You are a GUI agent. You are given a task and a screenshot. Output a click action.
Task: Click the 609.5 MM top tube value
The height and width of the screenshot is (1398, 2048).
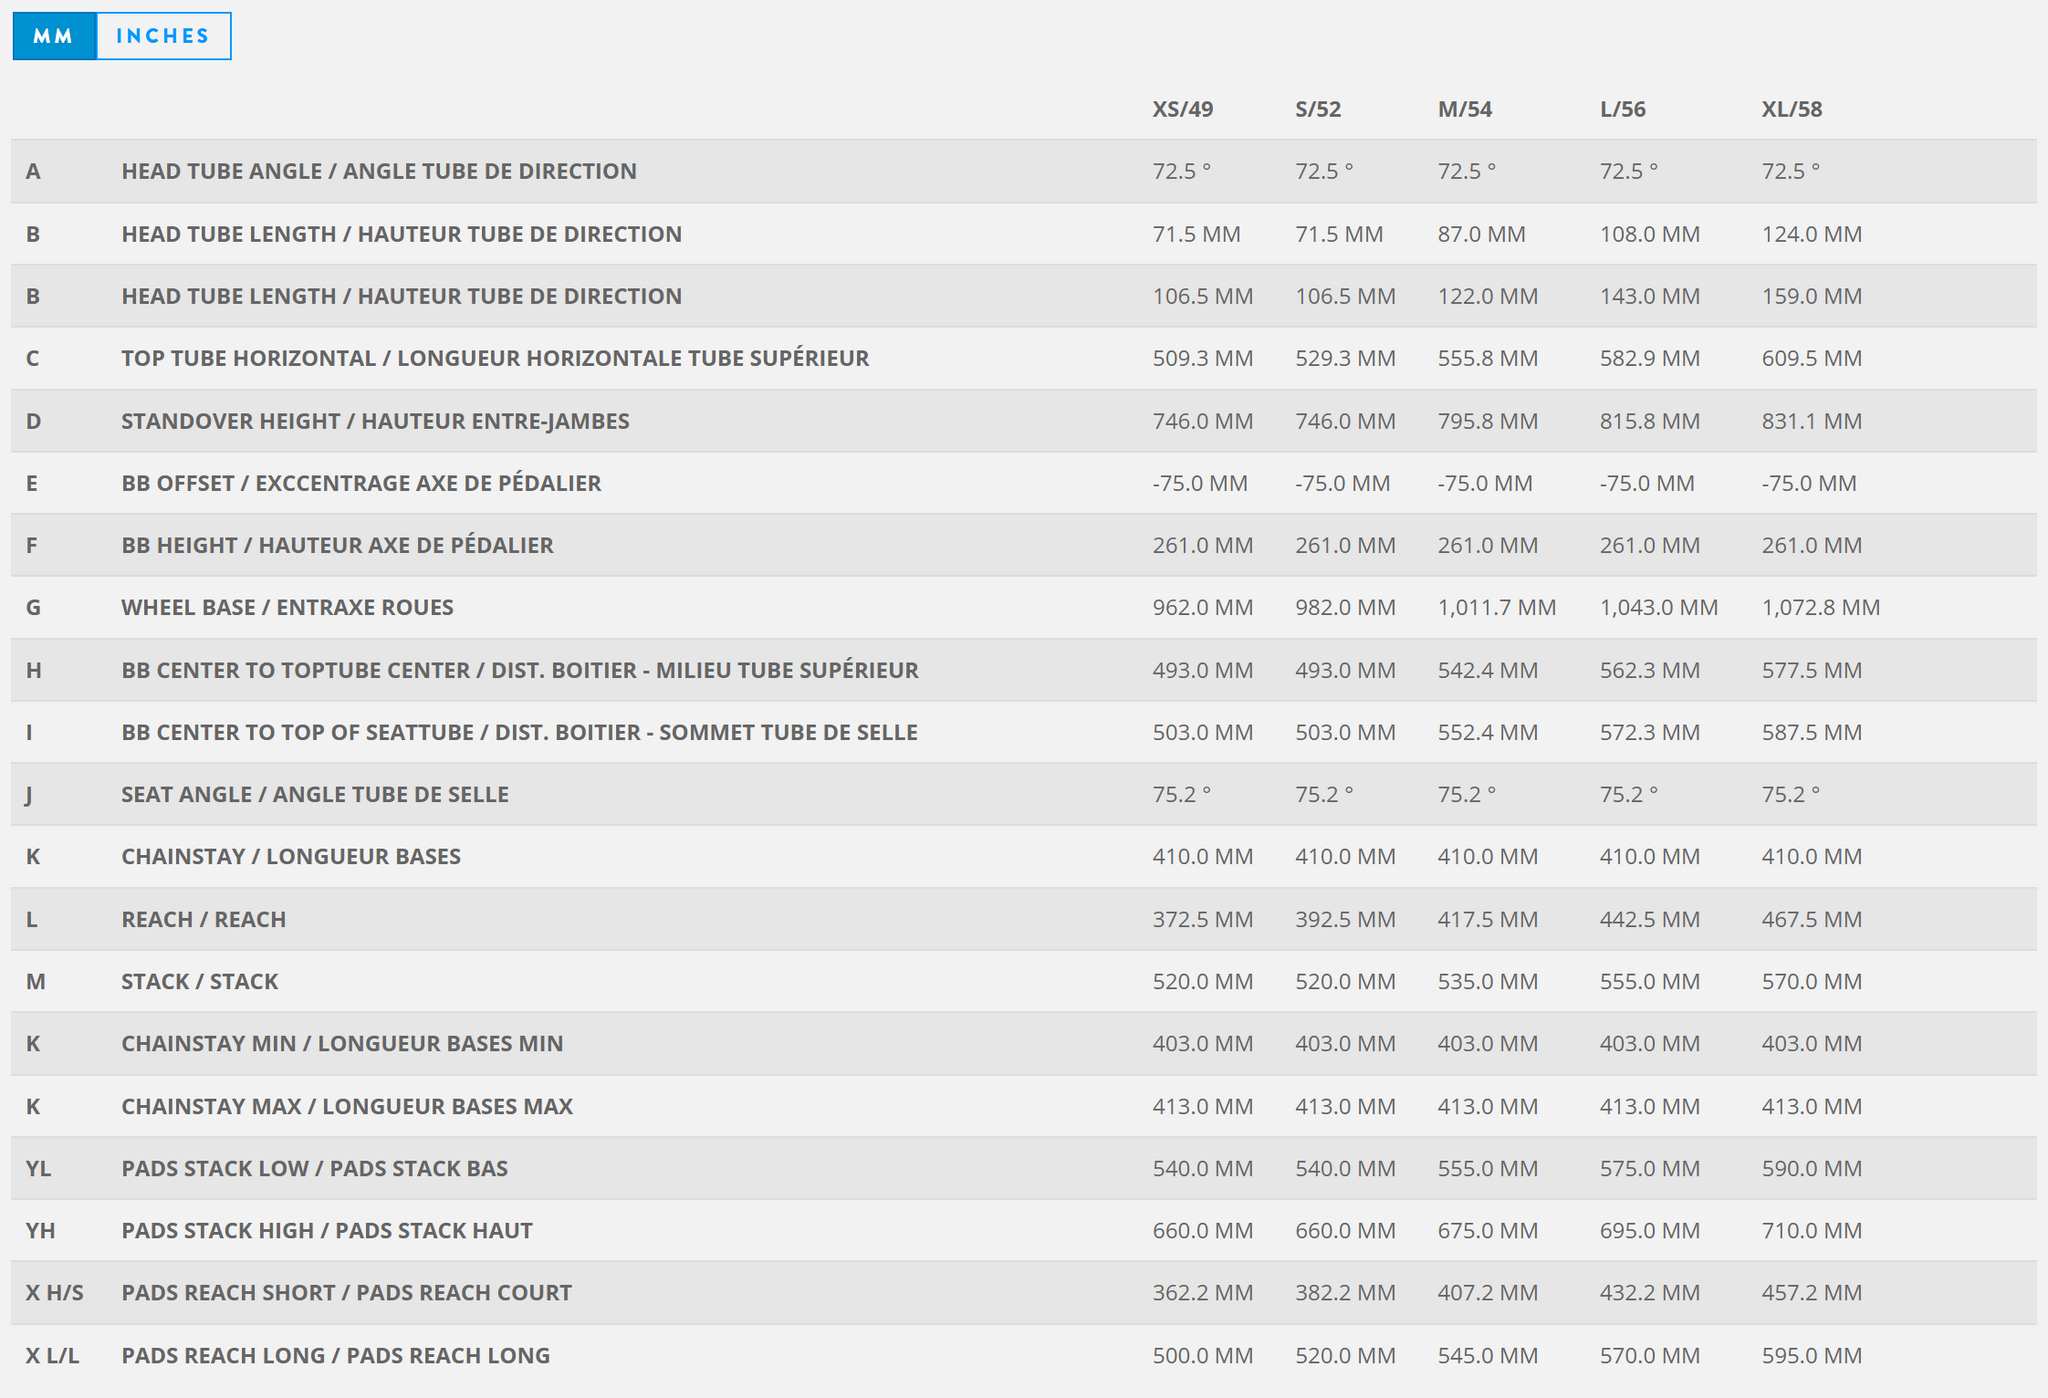(x=1812, y=358)
